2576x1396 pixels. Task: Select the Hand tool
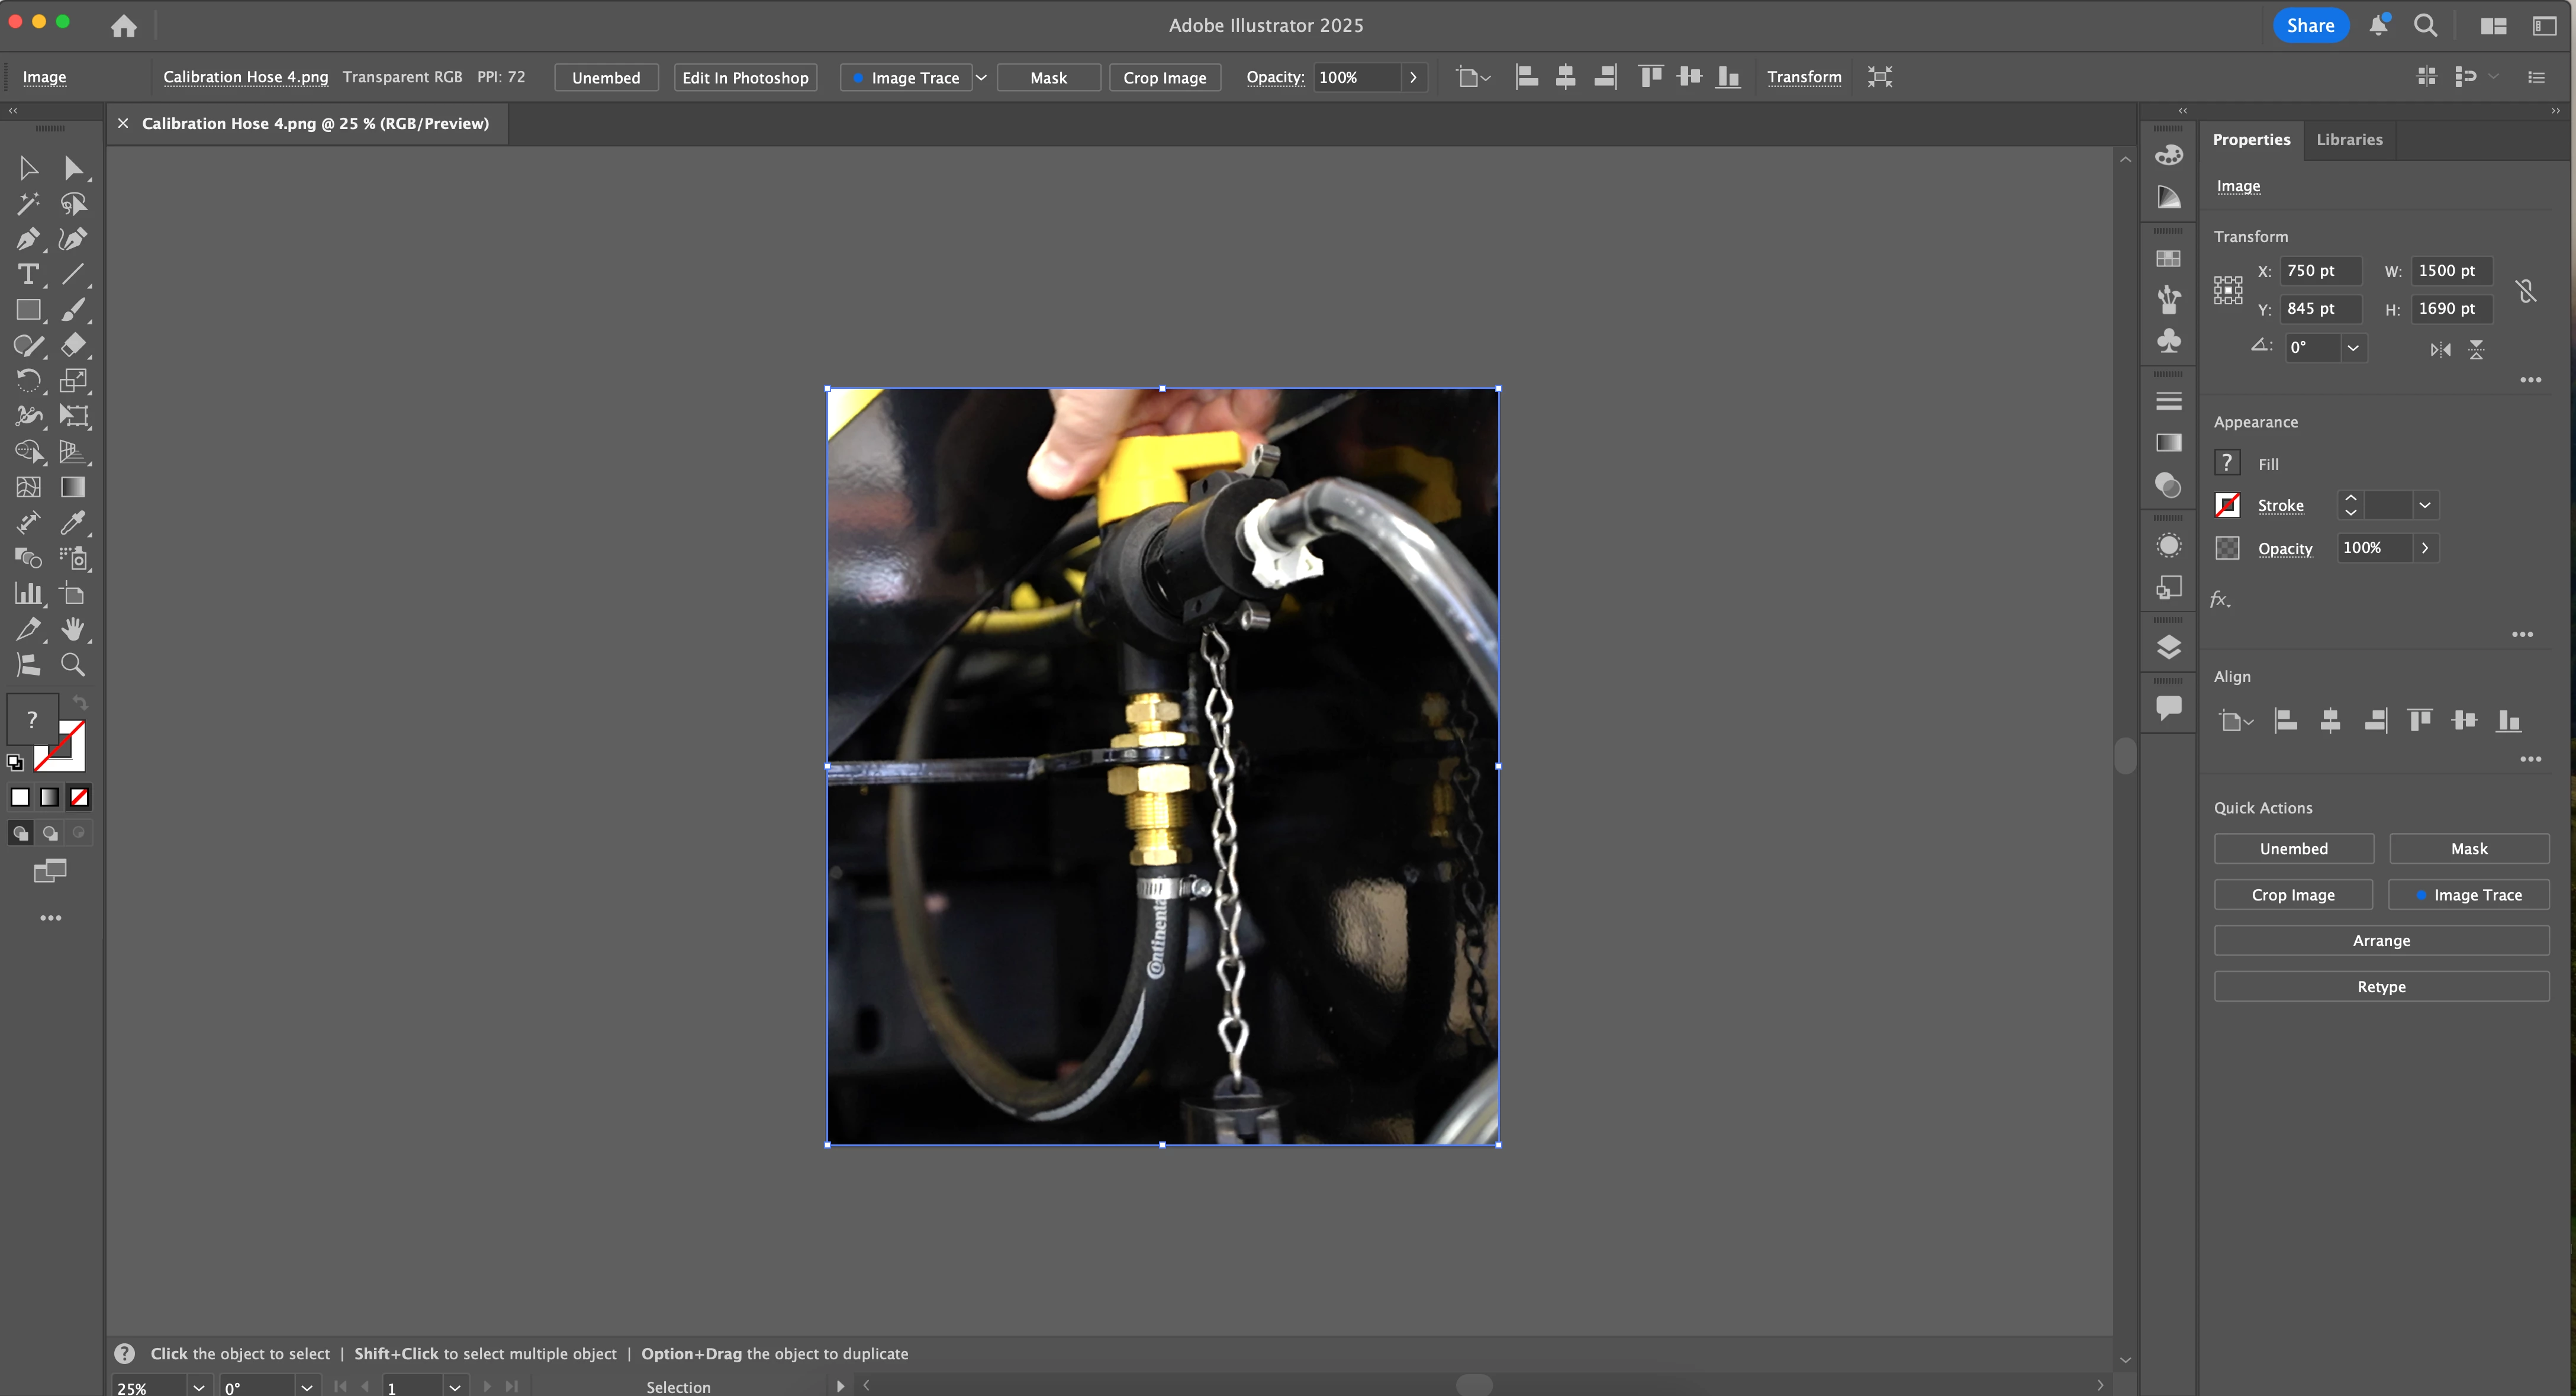[x=73, y=629]
